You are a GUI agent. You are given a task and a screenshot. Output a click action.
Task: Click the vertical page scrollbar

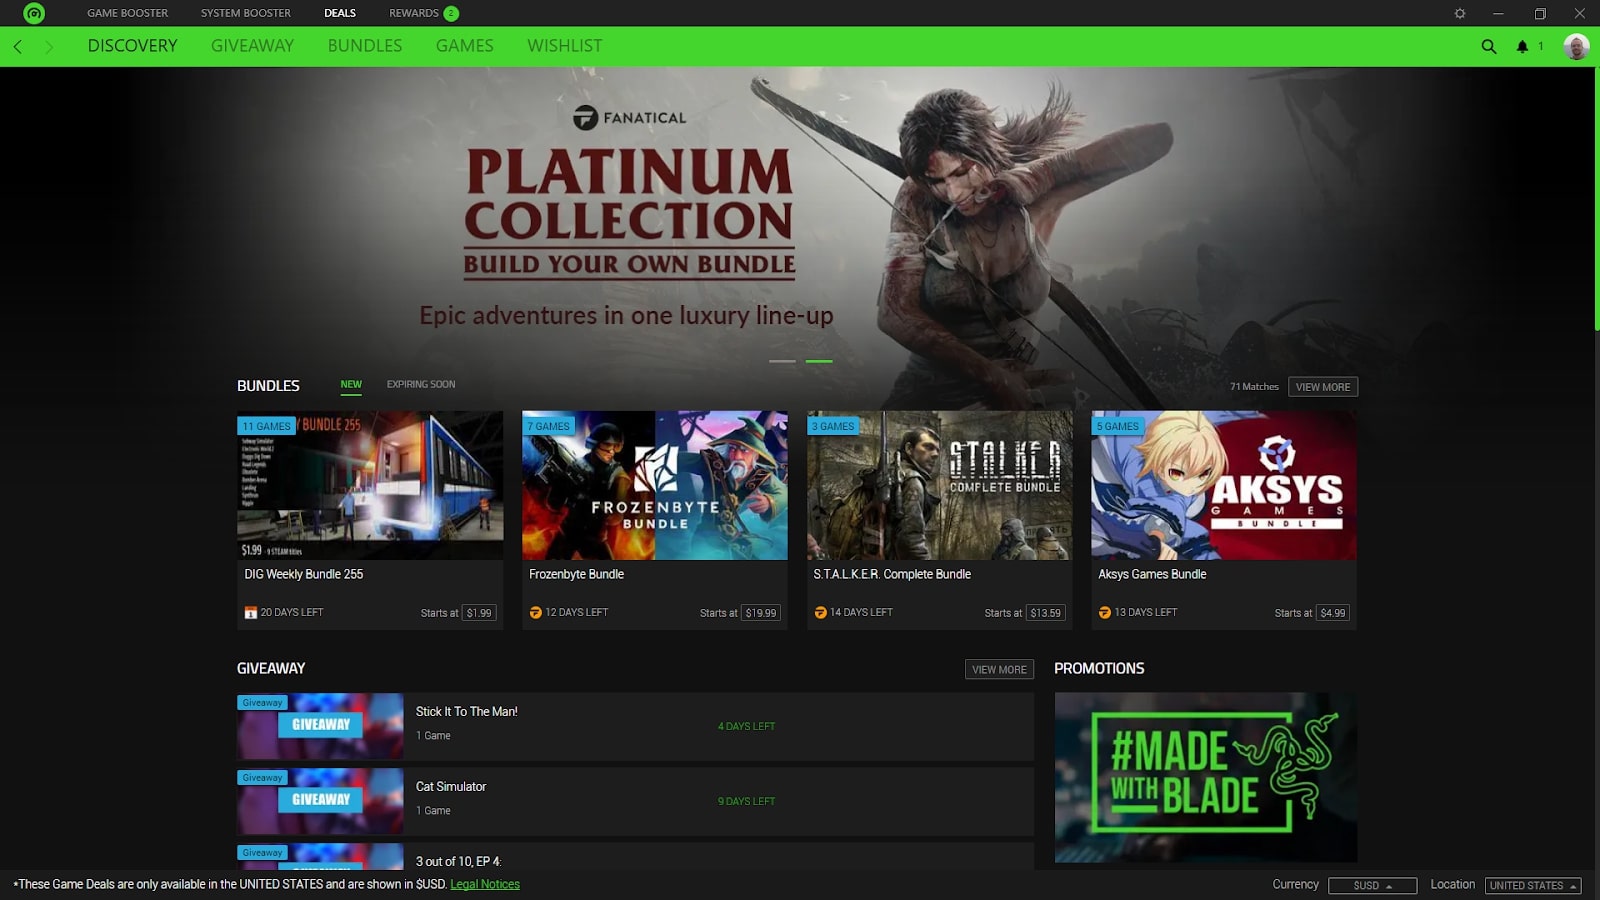click(x=1596, y=200)
